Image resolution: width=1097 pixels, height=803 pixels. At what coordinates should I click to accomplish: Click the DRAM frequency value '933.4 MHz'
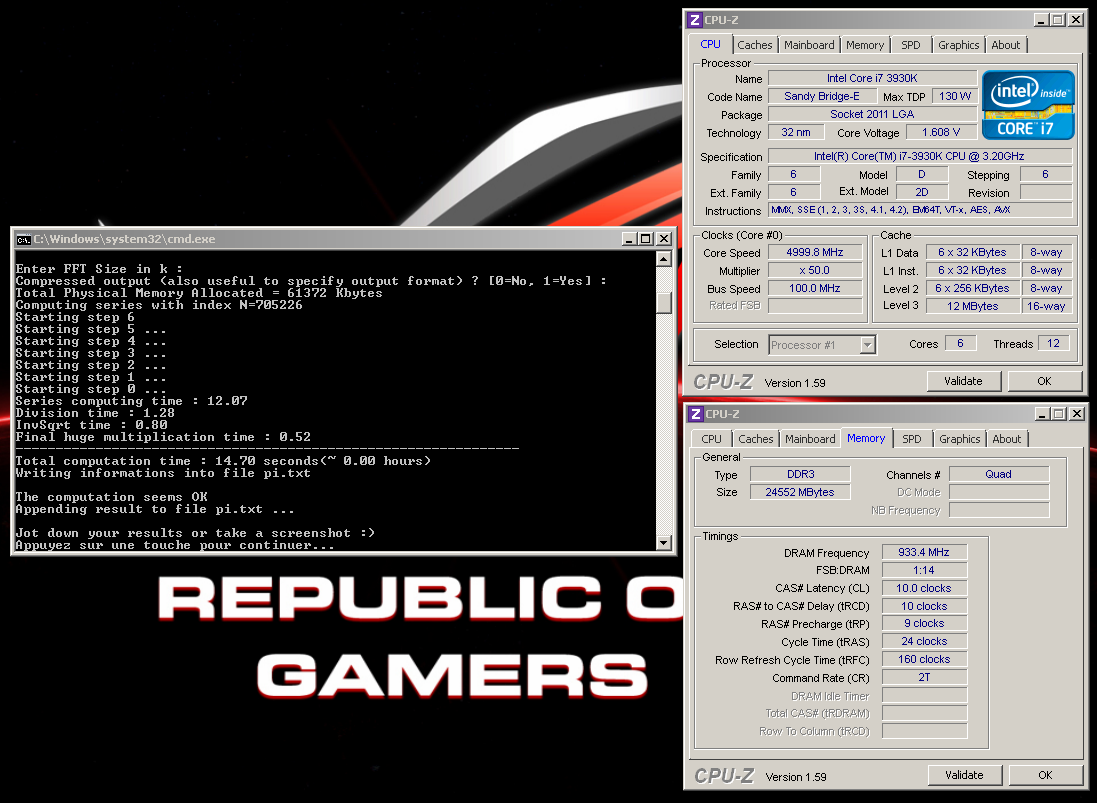click(924, 553)
